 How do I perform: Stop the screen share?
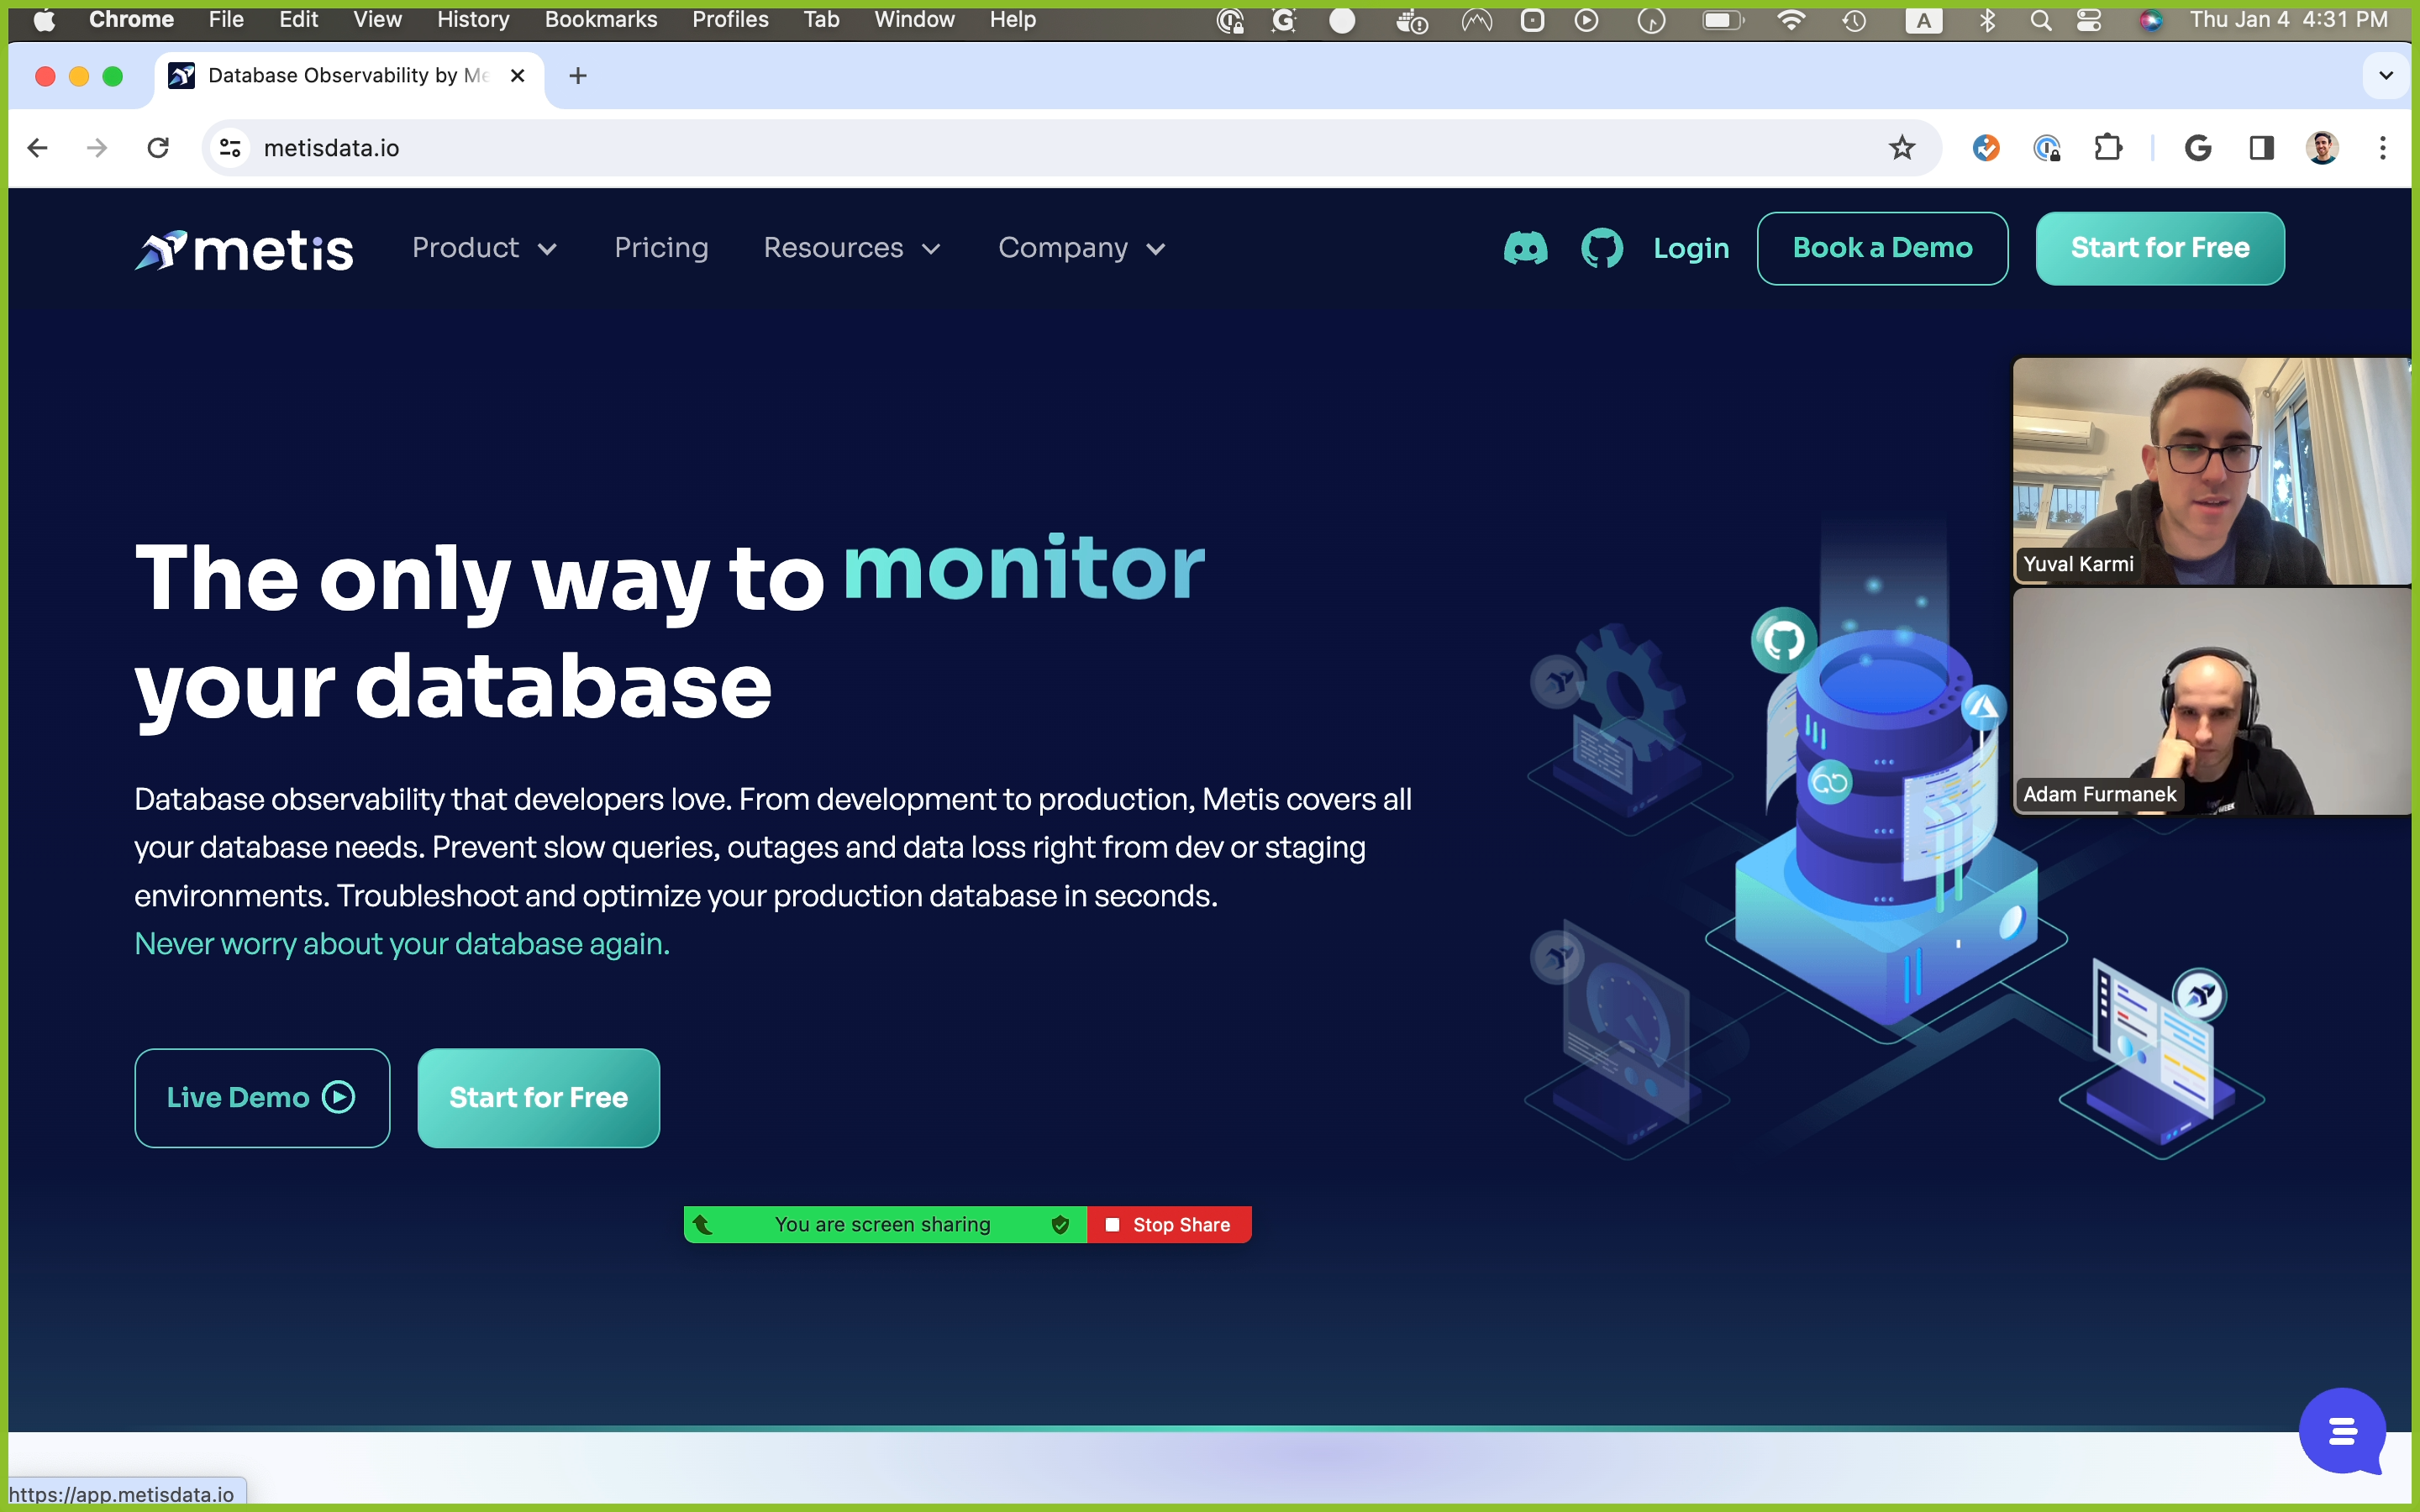(1169, 1225)
